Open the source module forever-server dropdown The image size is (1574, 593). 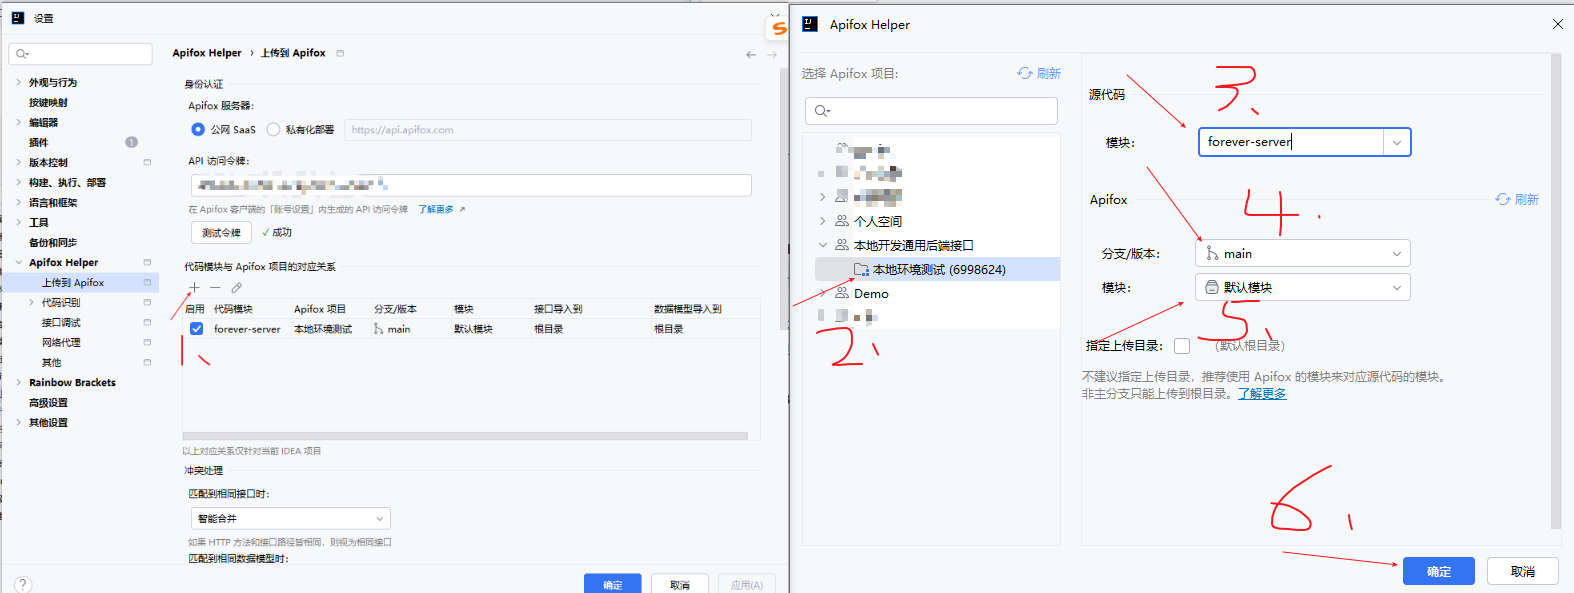(1397, 143)
